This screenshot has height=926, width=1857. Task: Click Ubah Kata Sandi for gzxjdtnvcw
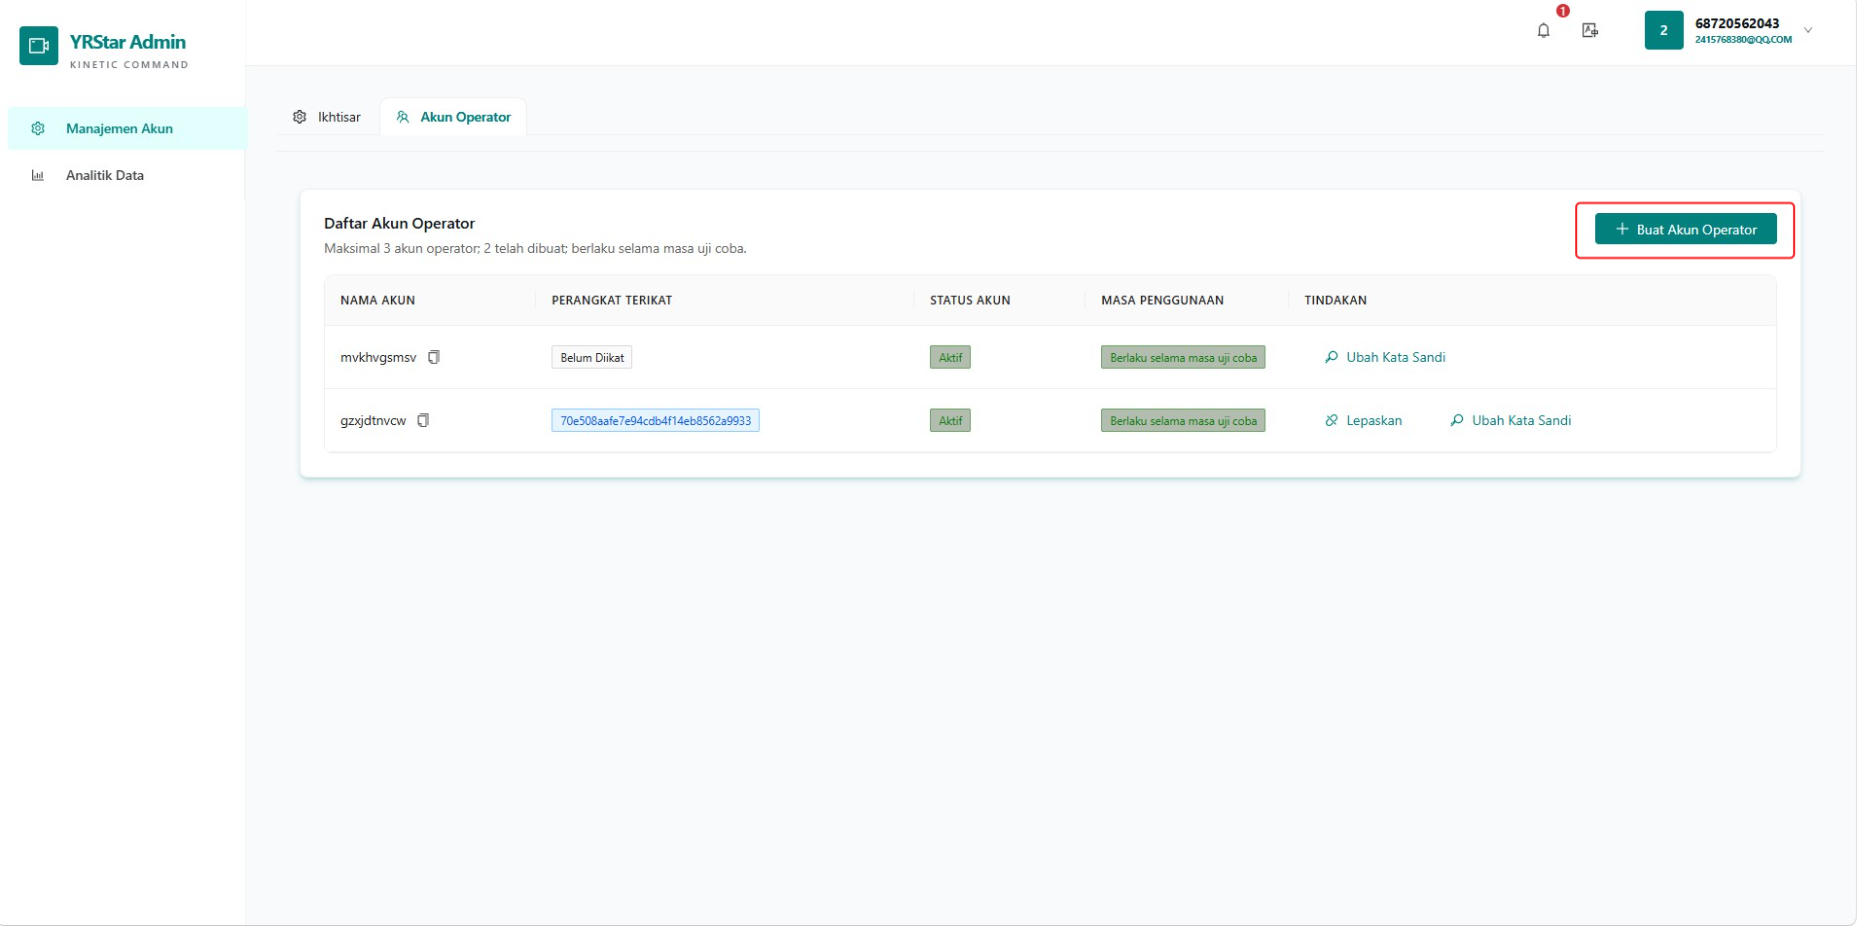point(1510,420)
